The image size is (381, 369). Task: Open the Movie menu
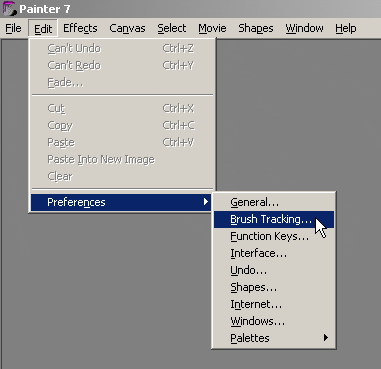(x=212, y=28)
